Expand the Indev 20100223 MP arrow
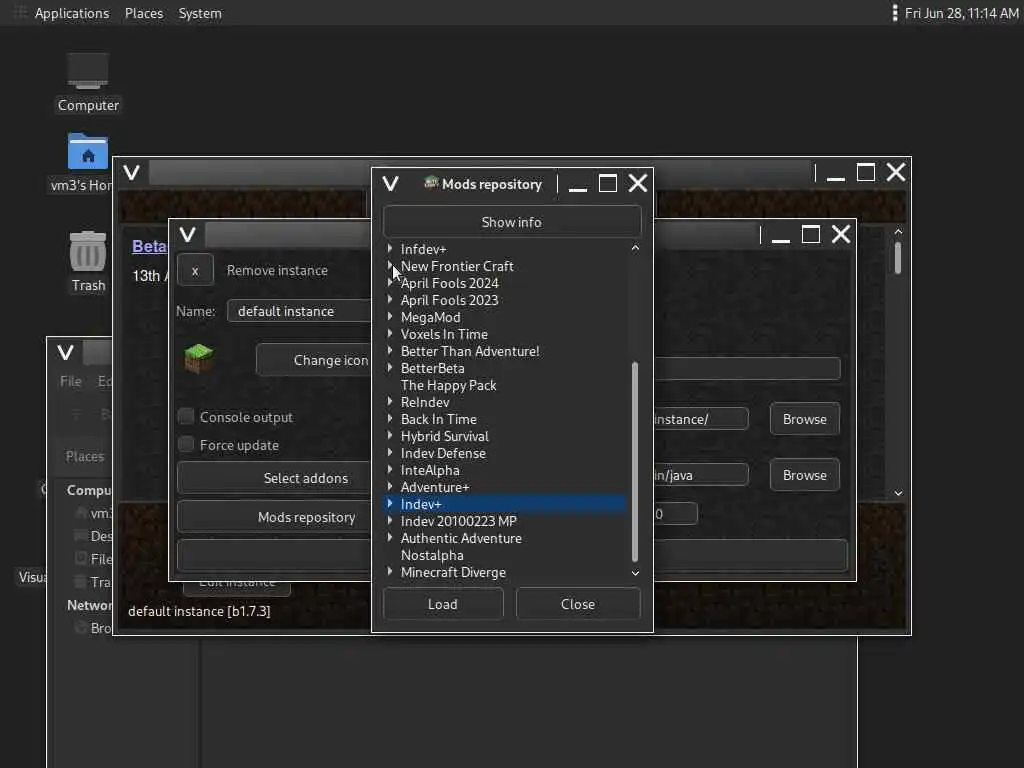 pos(390,520)
